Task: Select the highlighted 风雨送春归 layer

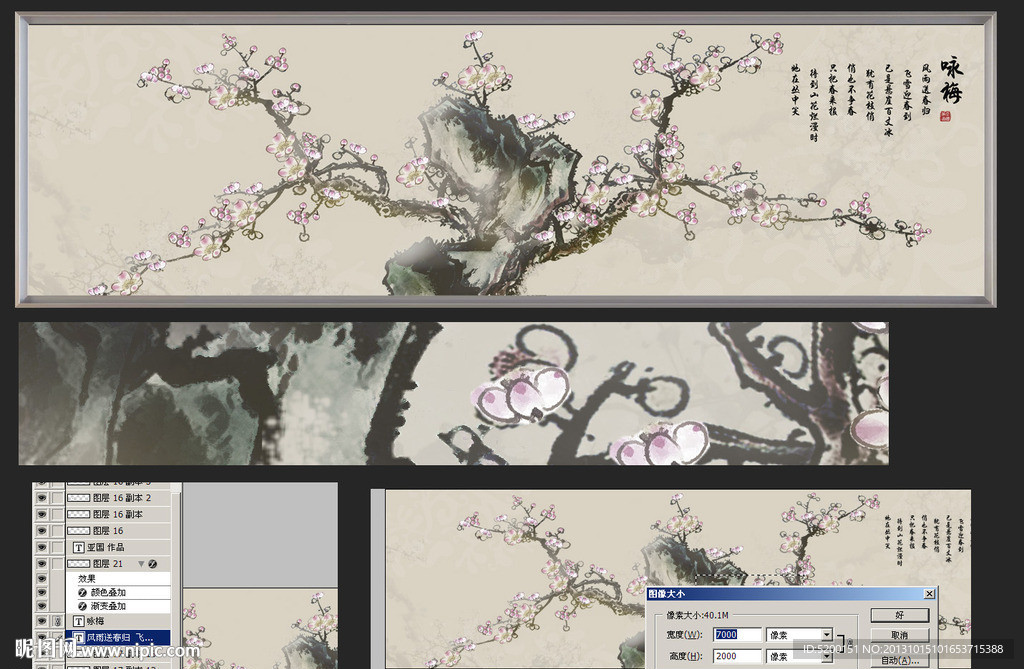Action: click(118, 638)
